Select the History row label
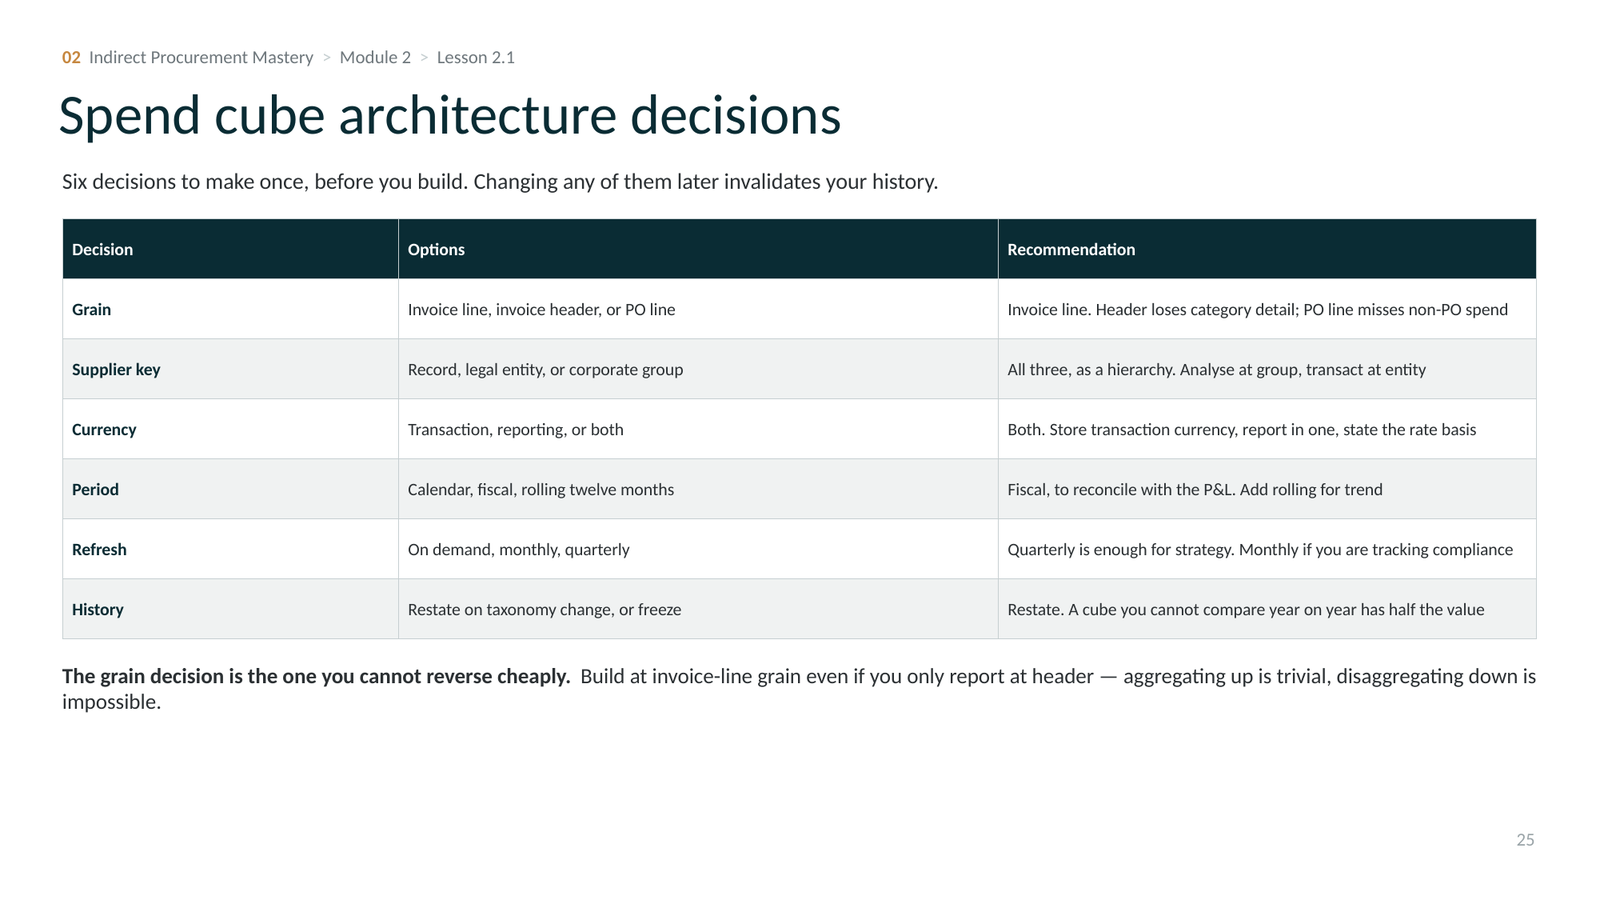This screenshot has height=900, width=1600. click(98, 609)
